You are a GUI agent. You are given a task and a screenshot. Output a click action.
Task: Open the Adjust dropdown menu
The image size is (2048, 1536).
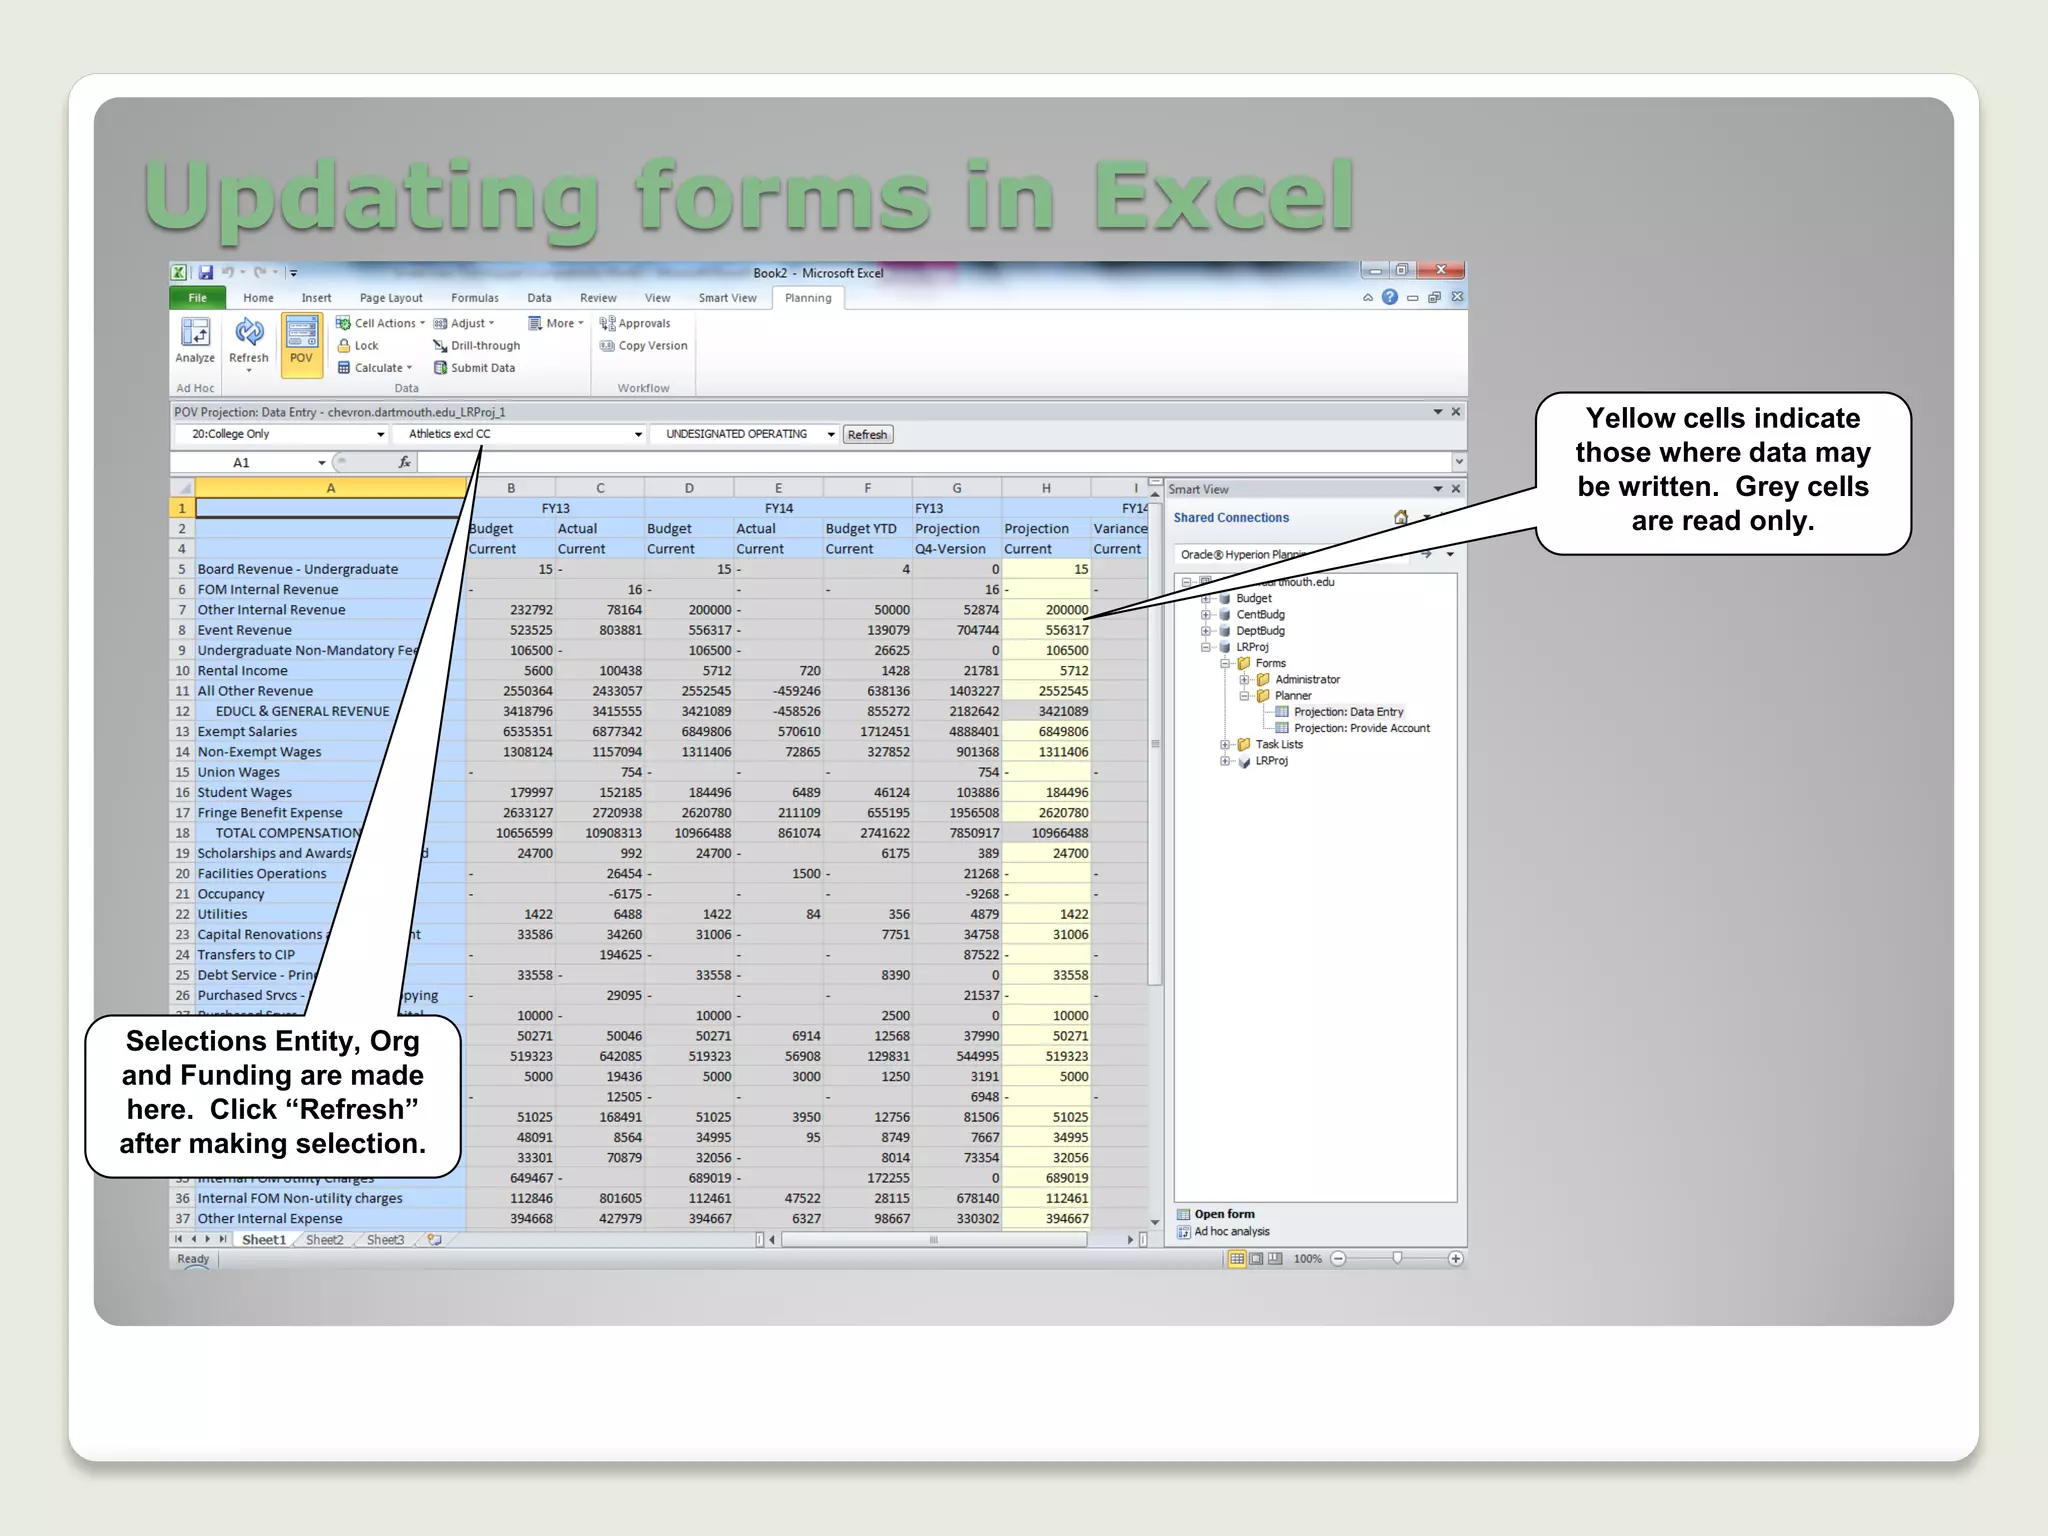(x=464, y=323)
